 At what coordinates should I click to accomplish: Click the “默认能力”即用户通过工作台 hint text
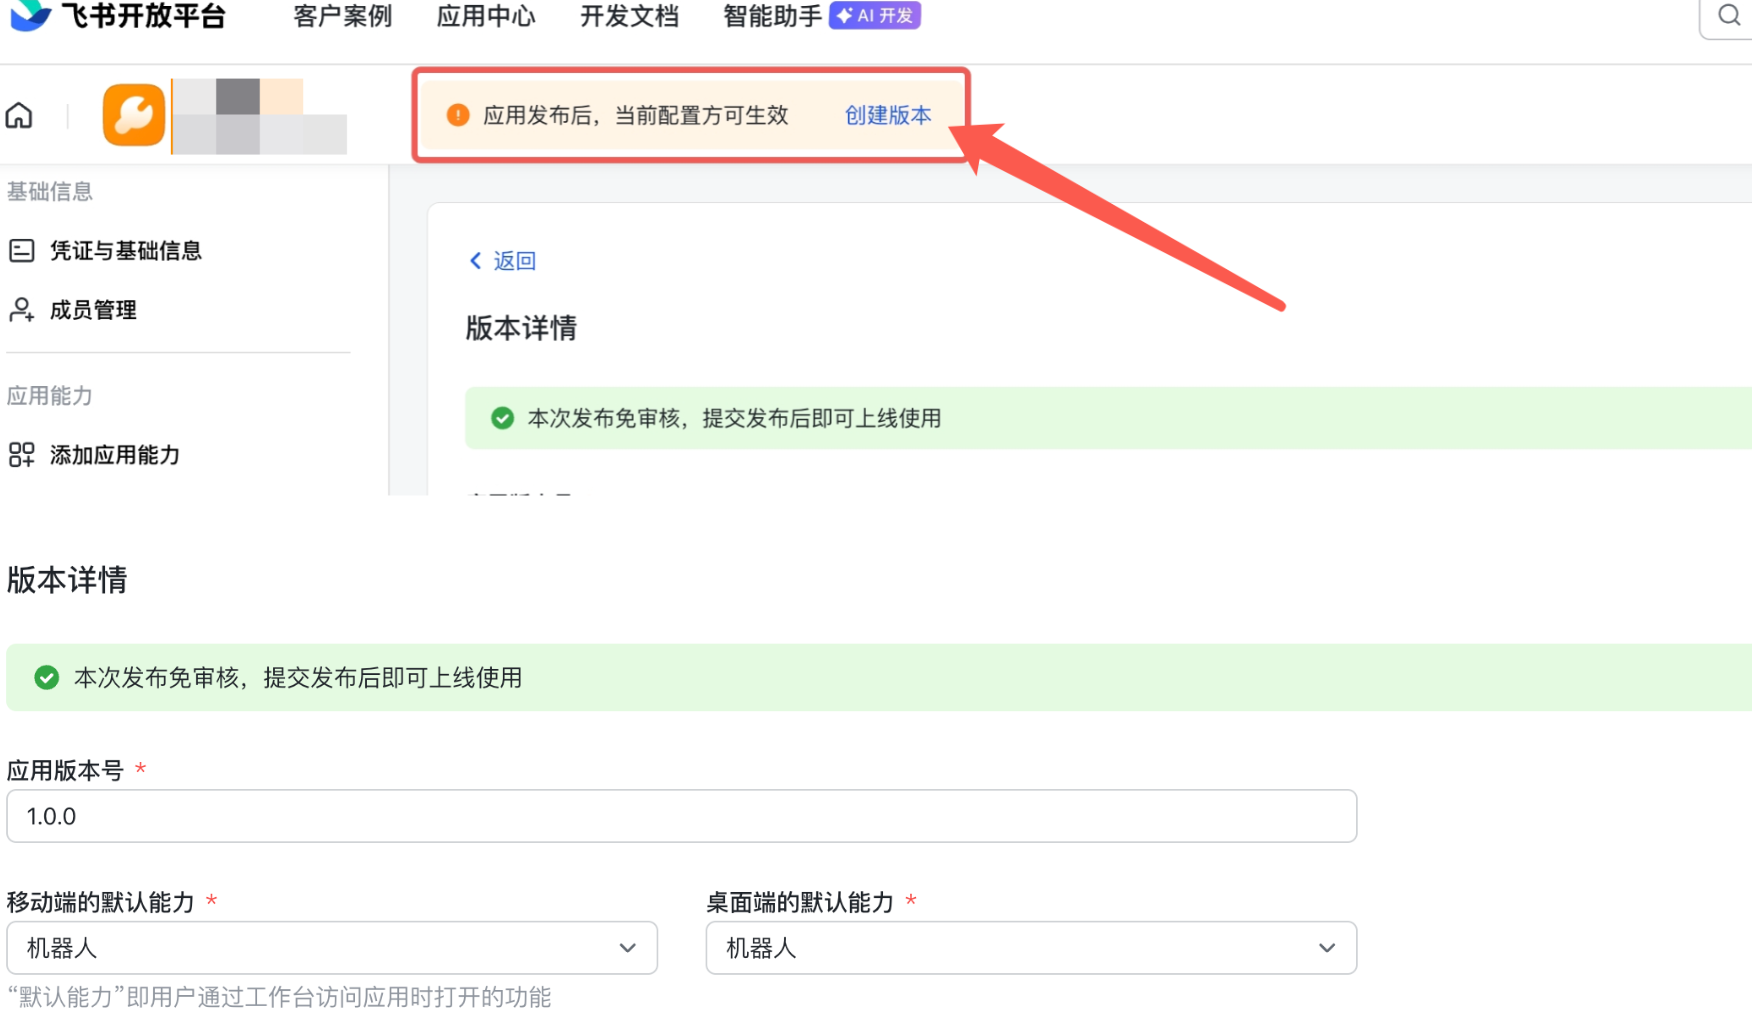[x=279, y=997]
